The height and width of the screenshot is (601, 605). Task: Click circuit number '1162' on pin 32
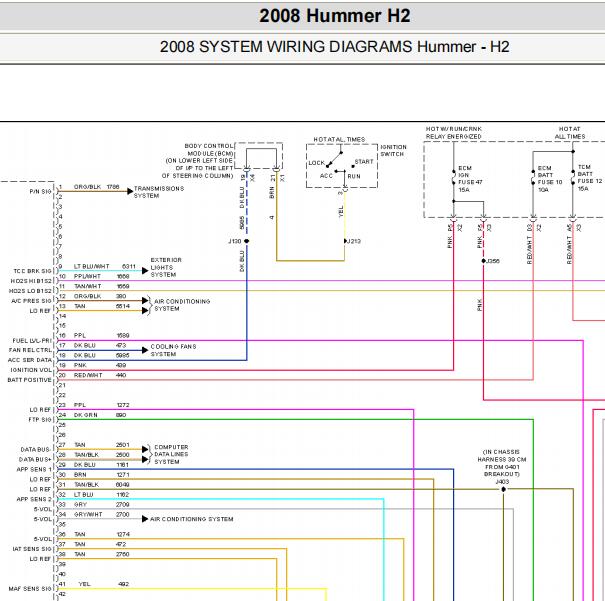click(122, 495)
